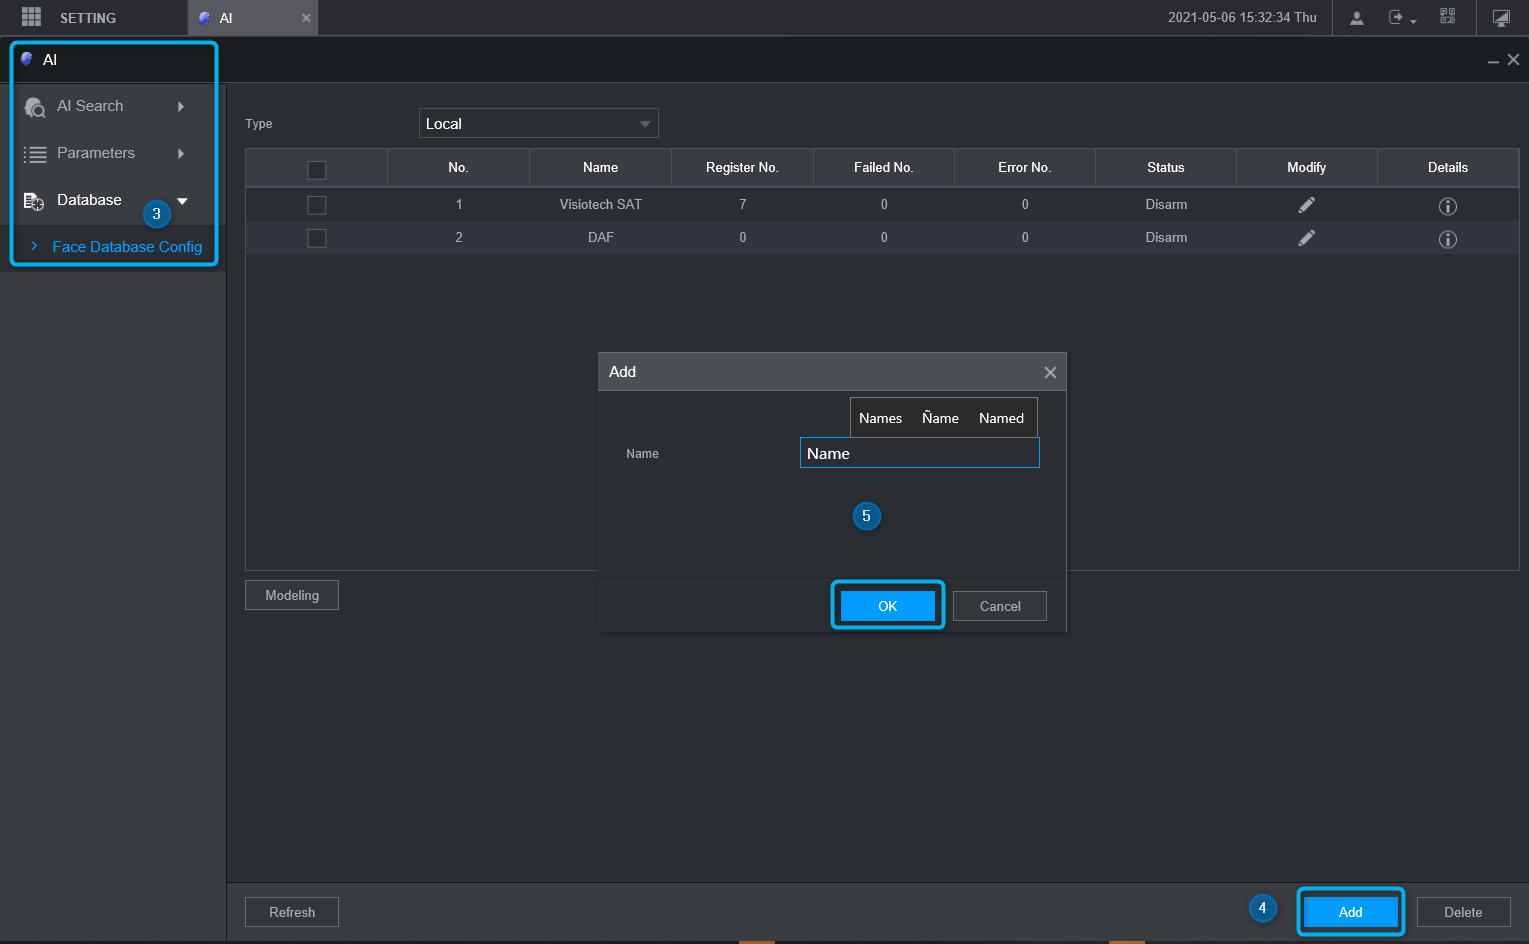Click register count 7 for Visiotech SAT
This screenshot has width=1529, height=944.
(x=743, y=204)
